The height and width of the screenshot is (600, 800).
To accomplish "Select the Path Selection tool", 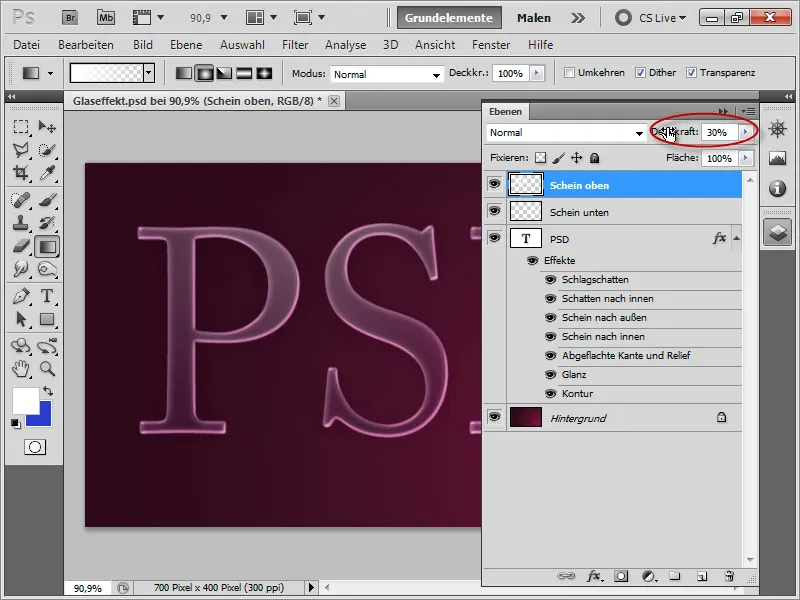I will (21, 319).
